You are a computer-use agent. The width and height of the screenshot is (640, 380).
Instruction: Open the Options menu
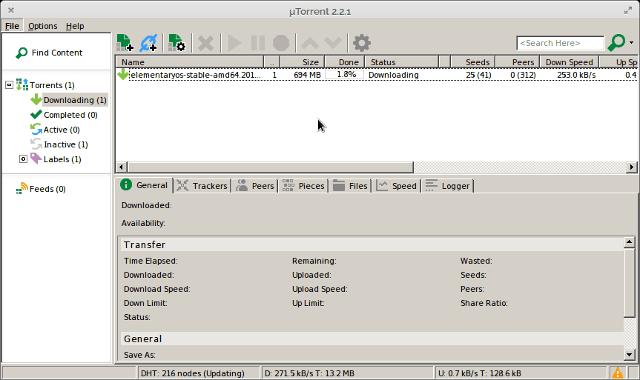pyautogui.click(x=42, y=26)
